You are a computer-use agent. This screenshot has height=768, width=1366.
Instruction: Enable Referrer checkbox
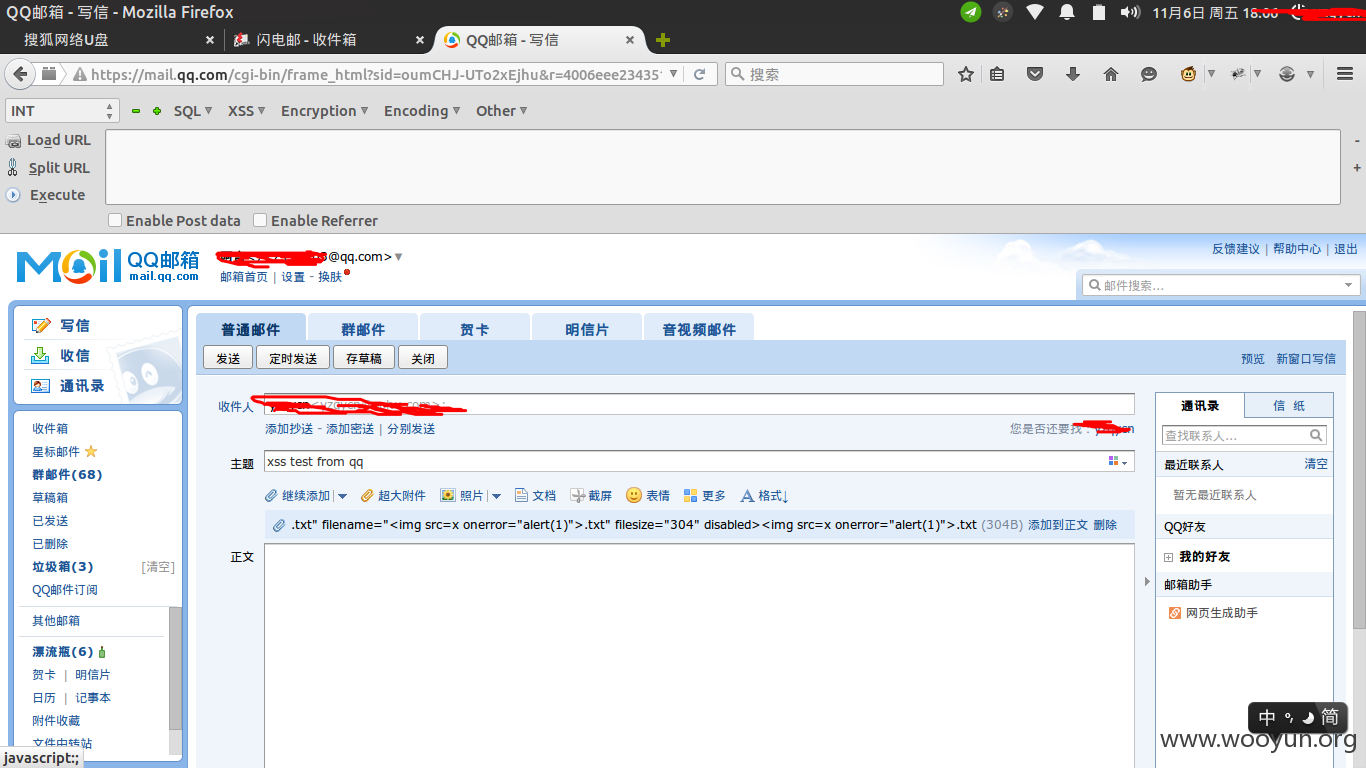(260, 220)
